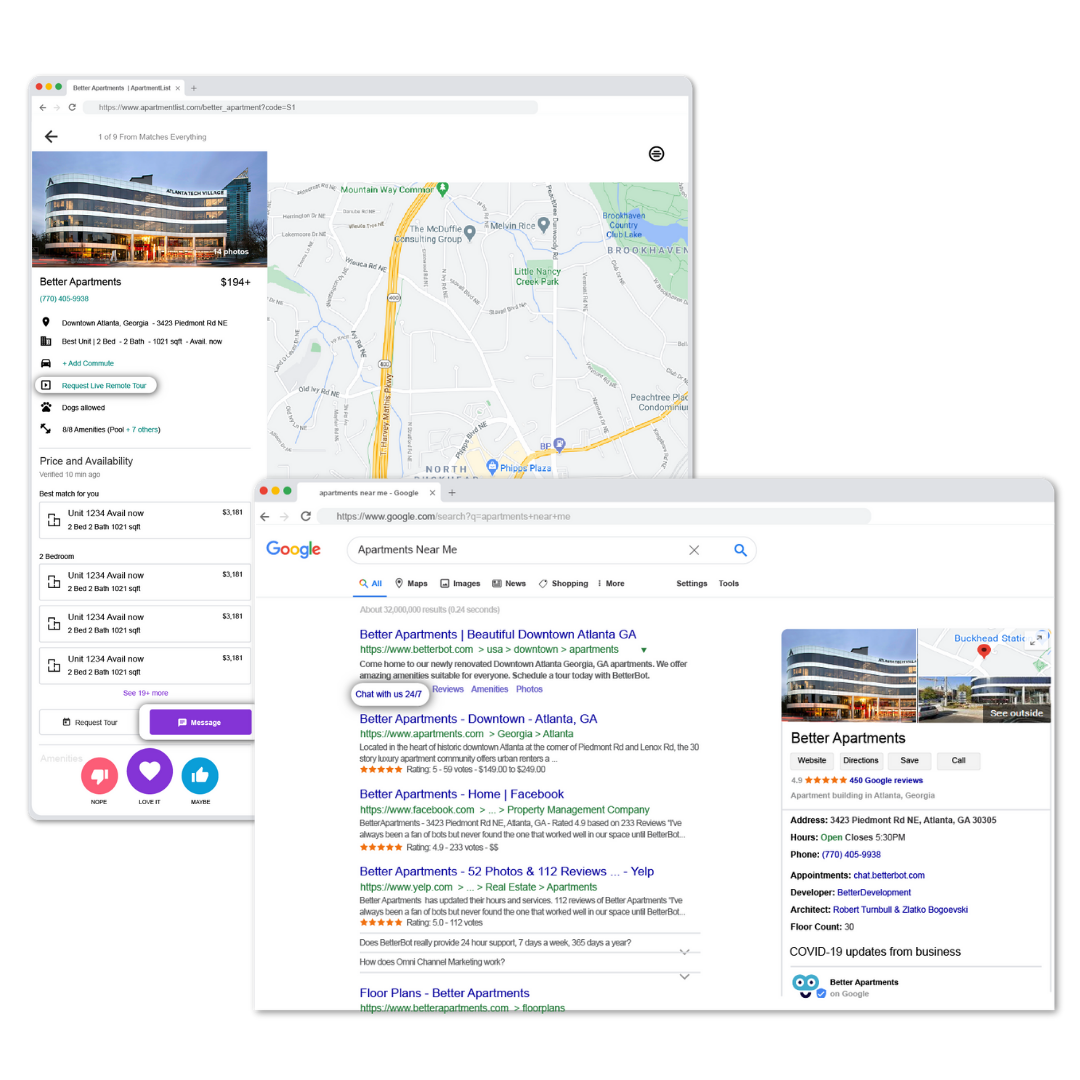Click in the Apartments Near Me search field
Image resolution: width=1080 pixels, height=1080 pixels.
pos(517,550)
